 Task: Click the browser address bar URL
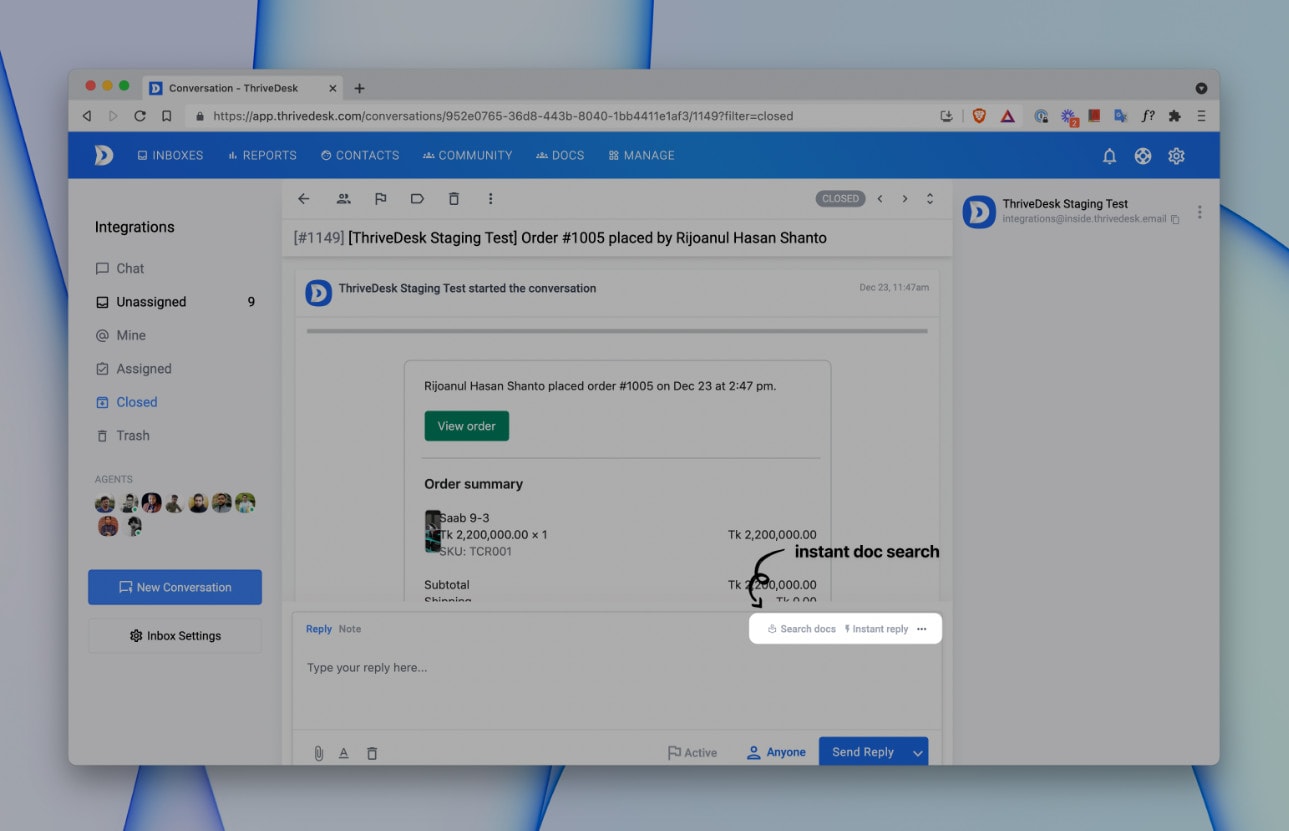(x=503, y=116)
